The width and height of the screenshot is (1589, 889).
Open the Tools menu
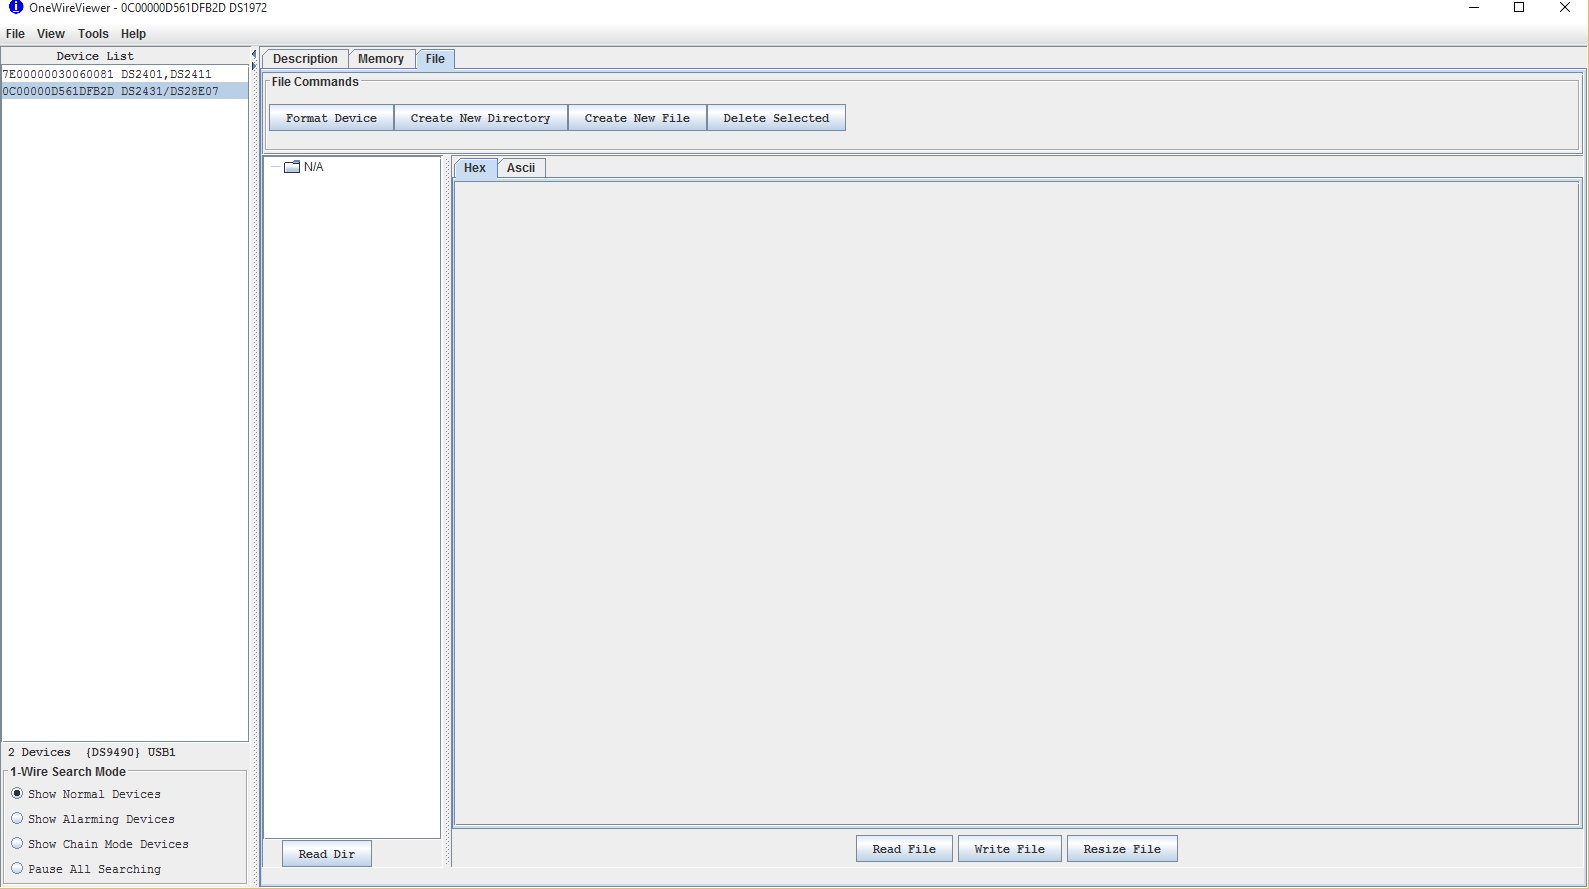(93, 34)
